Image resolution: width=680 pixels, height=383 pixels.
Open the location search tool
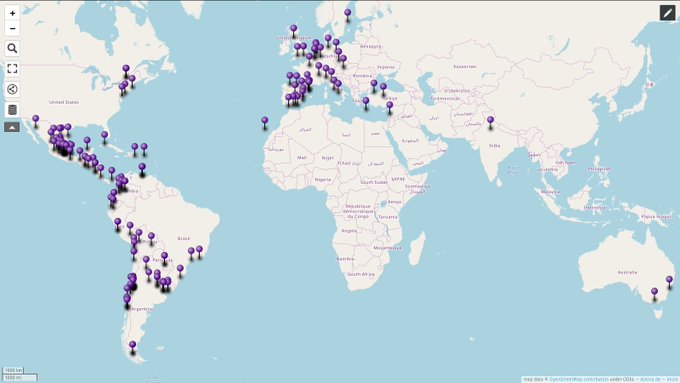[12, 48]
